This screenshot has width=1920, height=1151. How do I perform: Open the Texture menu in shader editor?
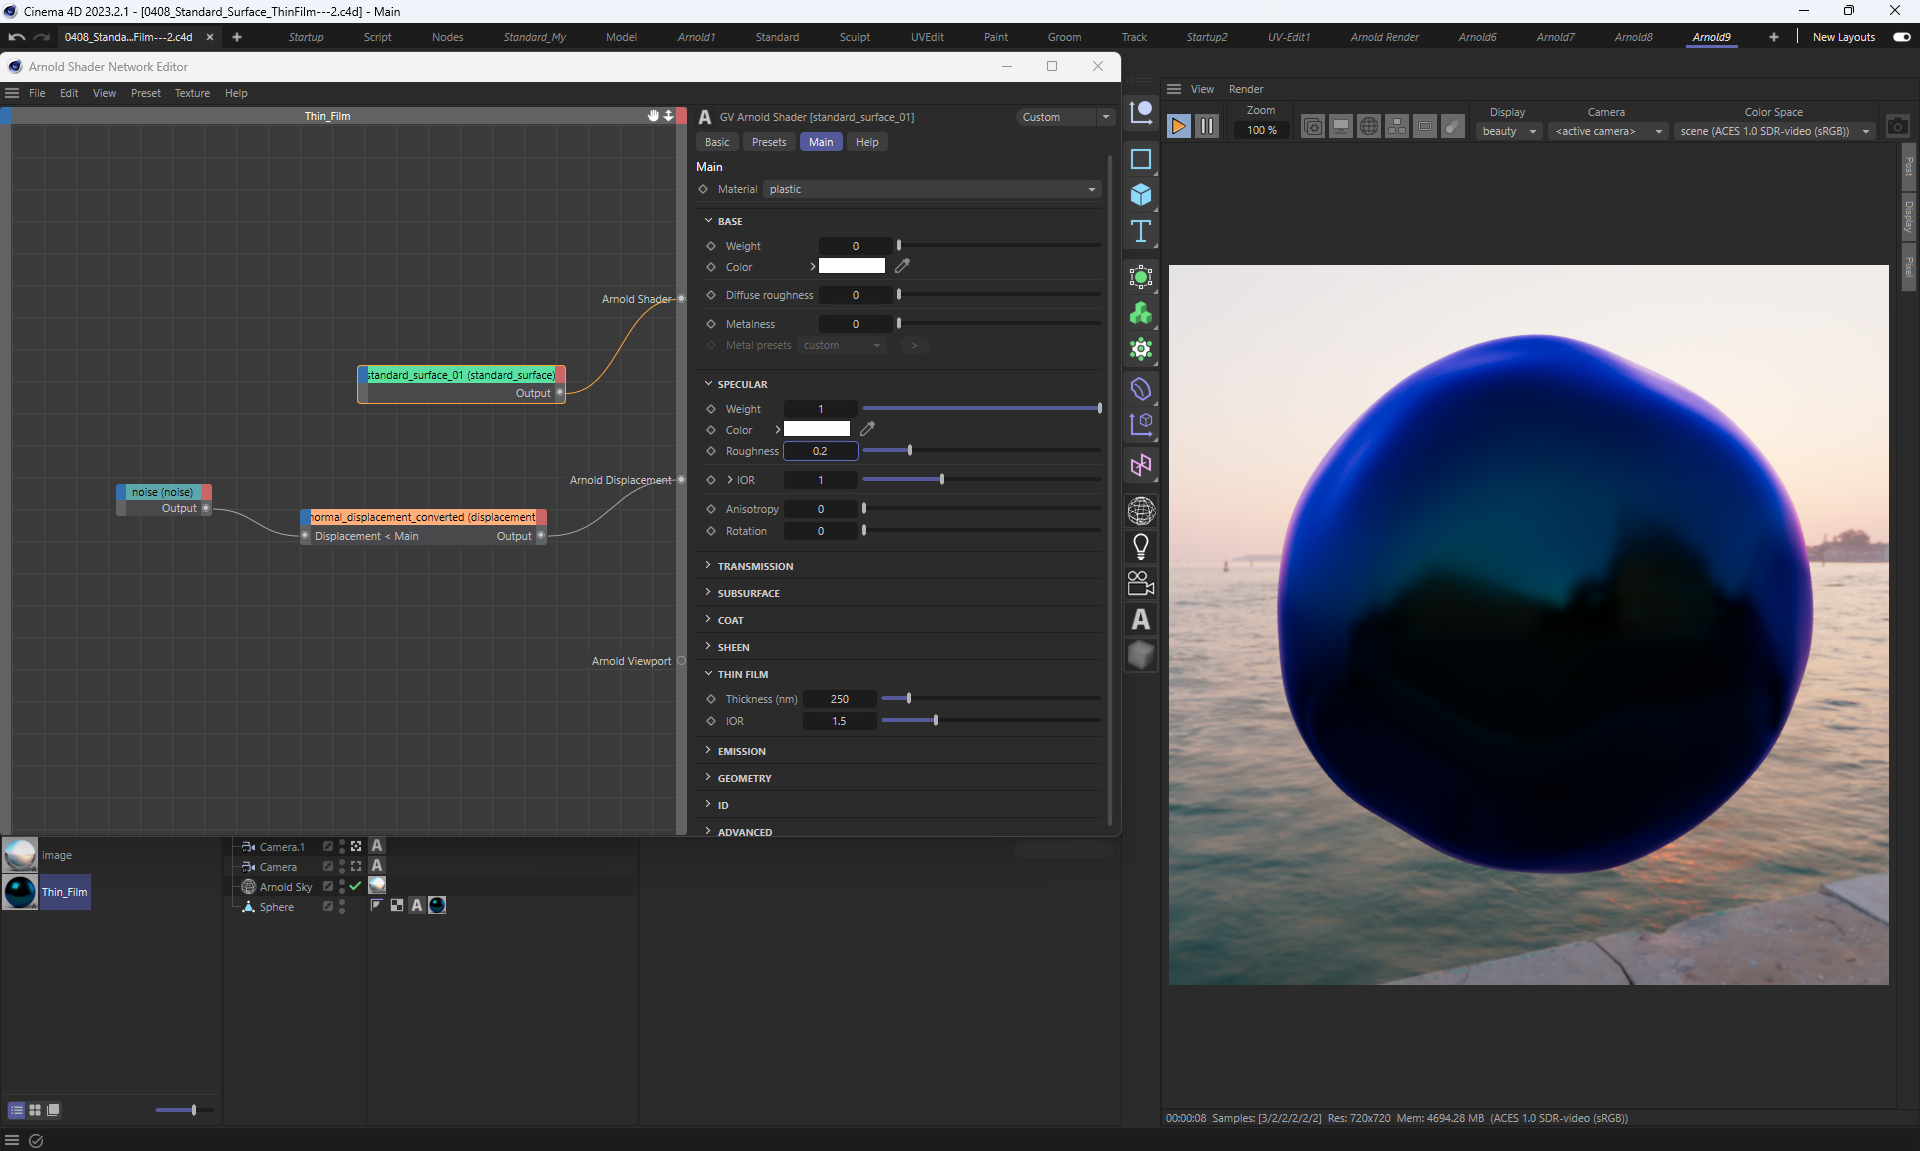(192, 93)
